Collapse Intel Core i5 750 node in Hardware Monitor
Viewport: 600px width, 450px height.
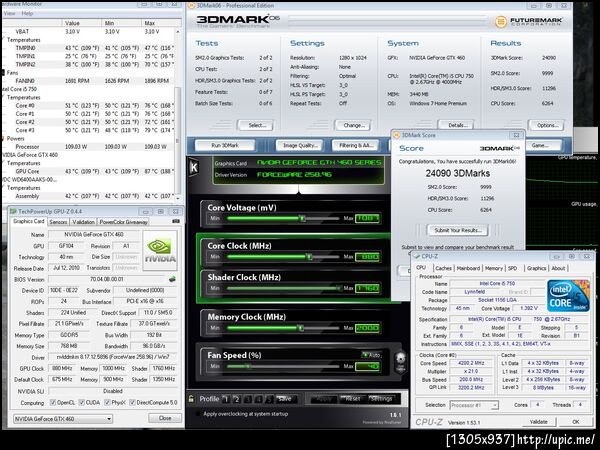click(20, 89)
